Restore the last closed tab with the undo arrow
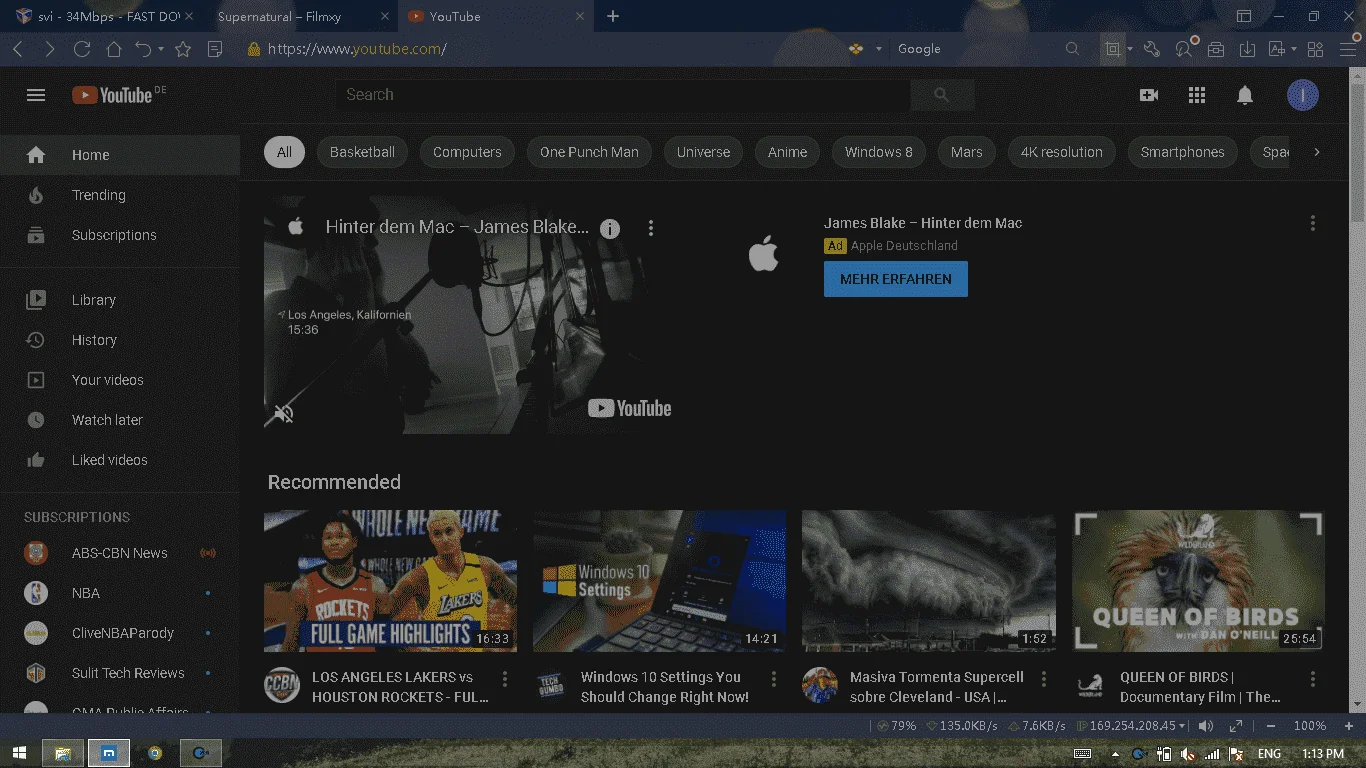Screen dimensions: 1366x768 [143, 49]
